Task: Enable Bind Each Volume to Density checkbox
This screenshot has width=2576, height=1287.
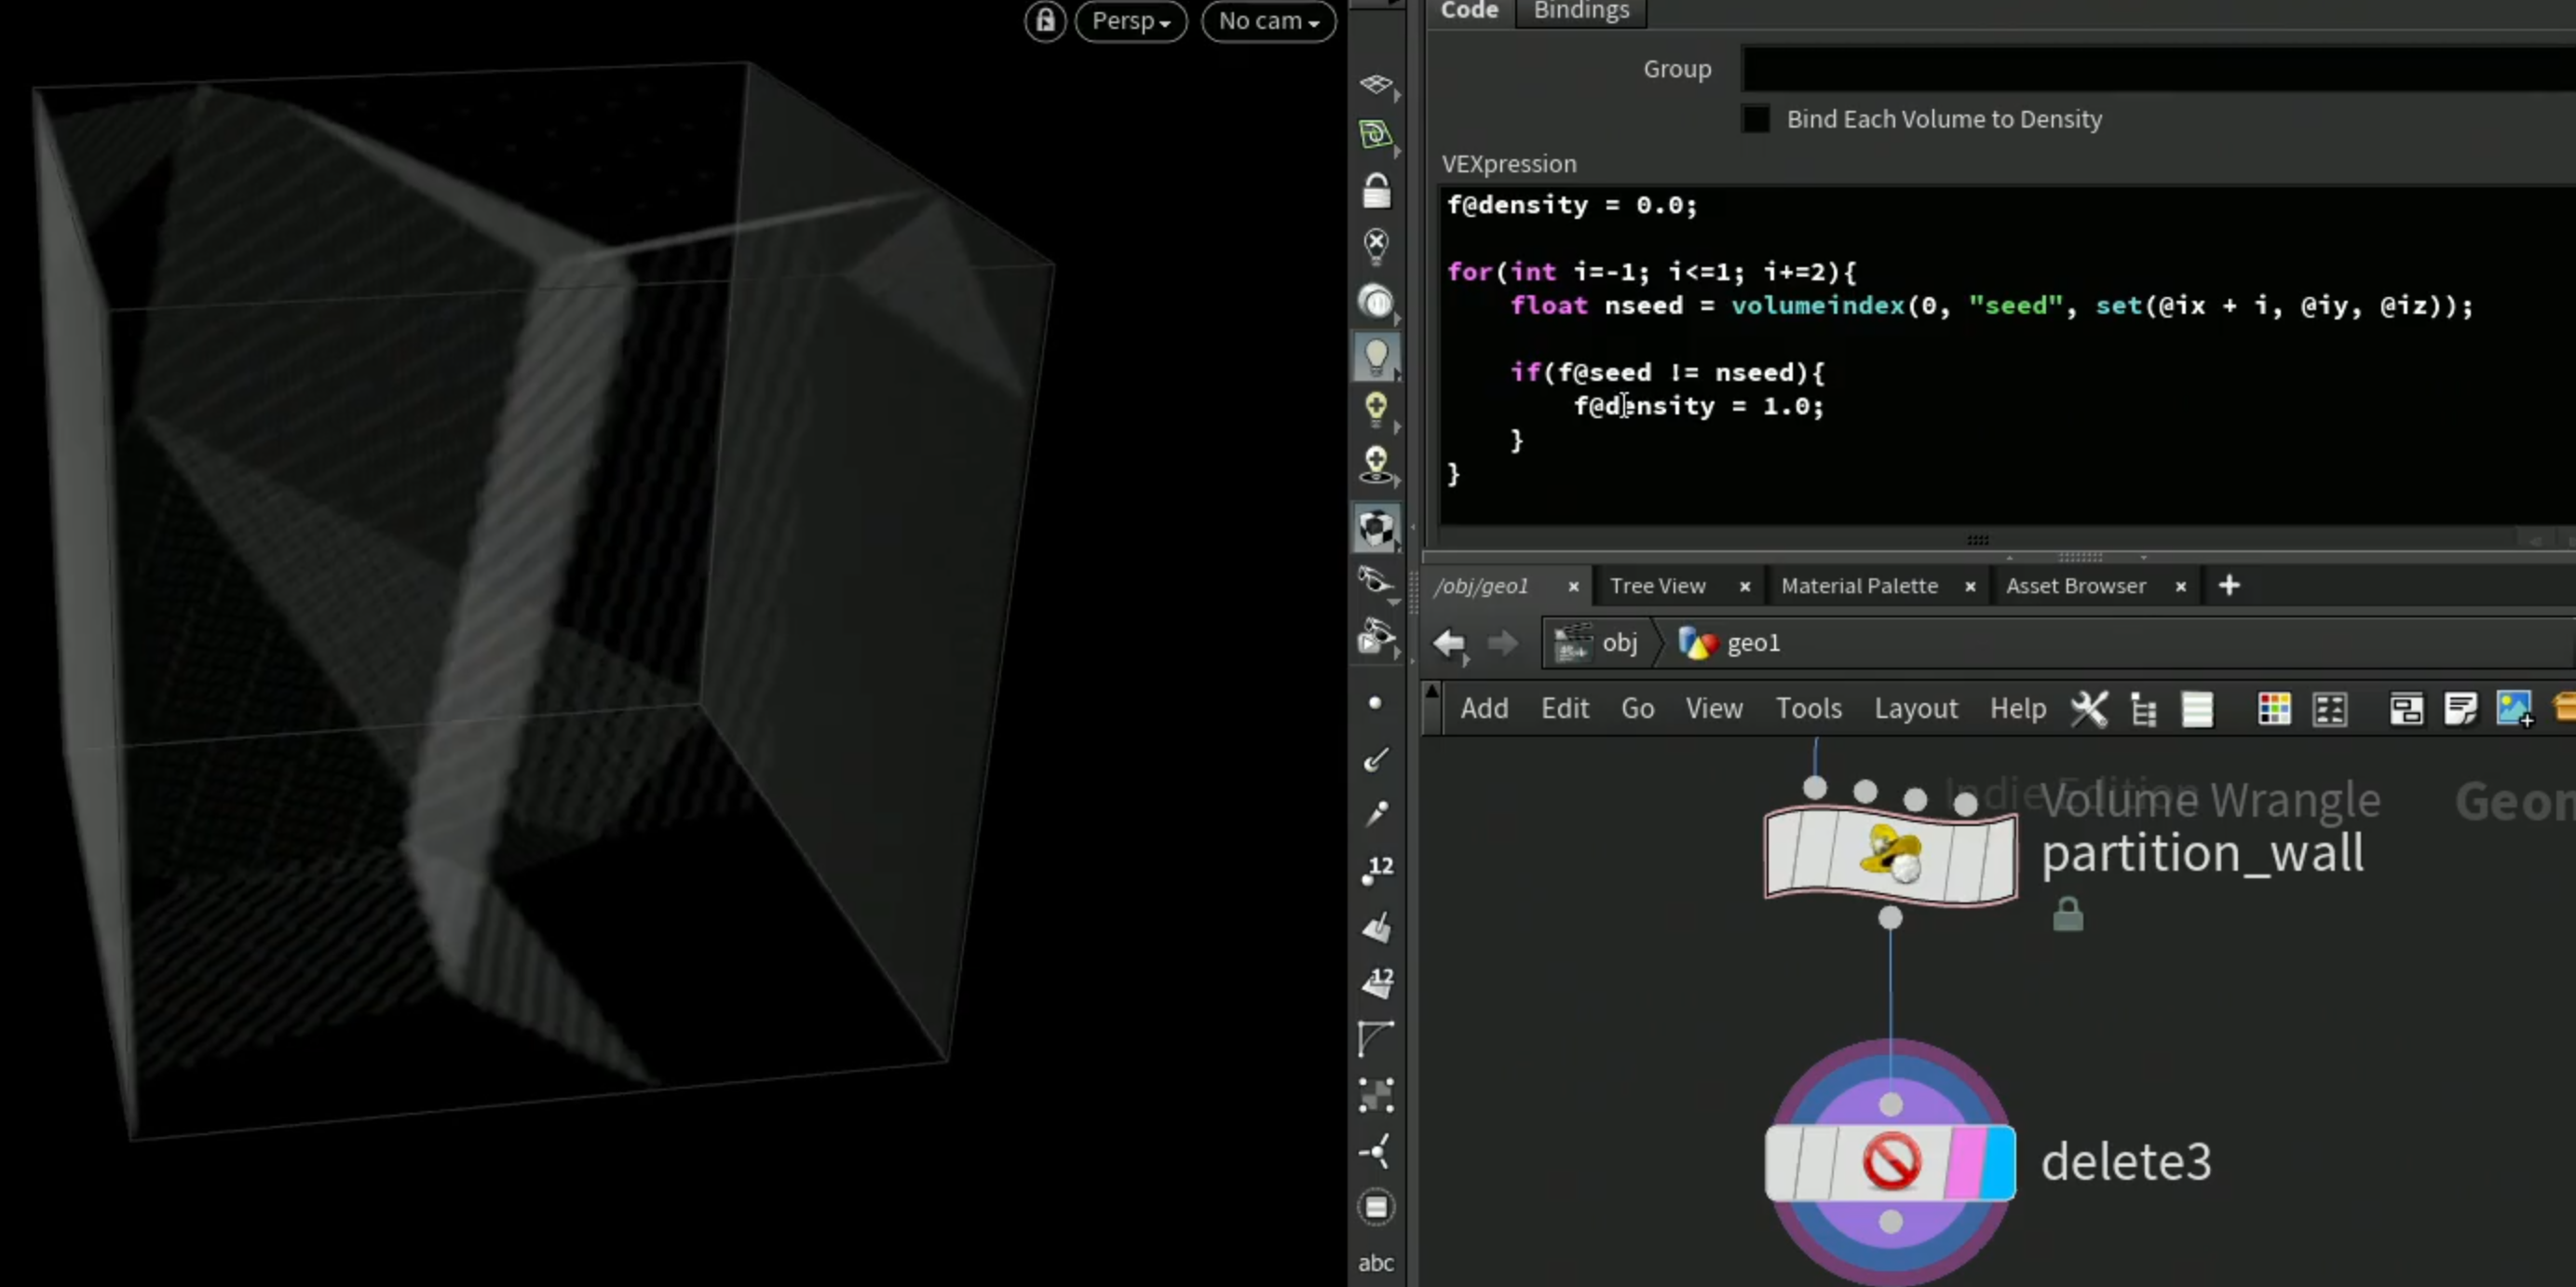Action: [x=1756, y=119]
